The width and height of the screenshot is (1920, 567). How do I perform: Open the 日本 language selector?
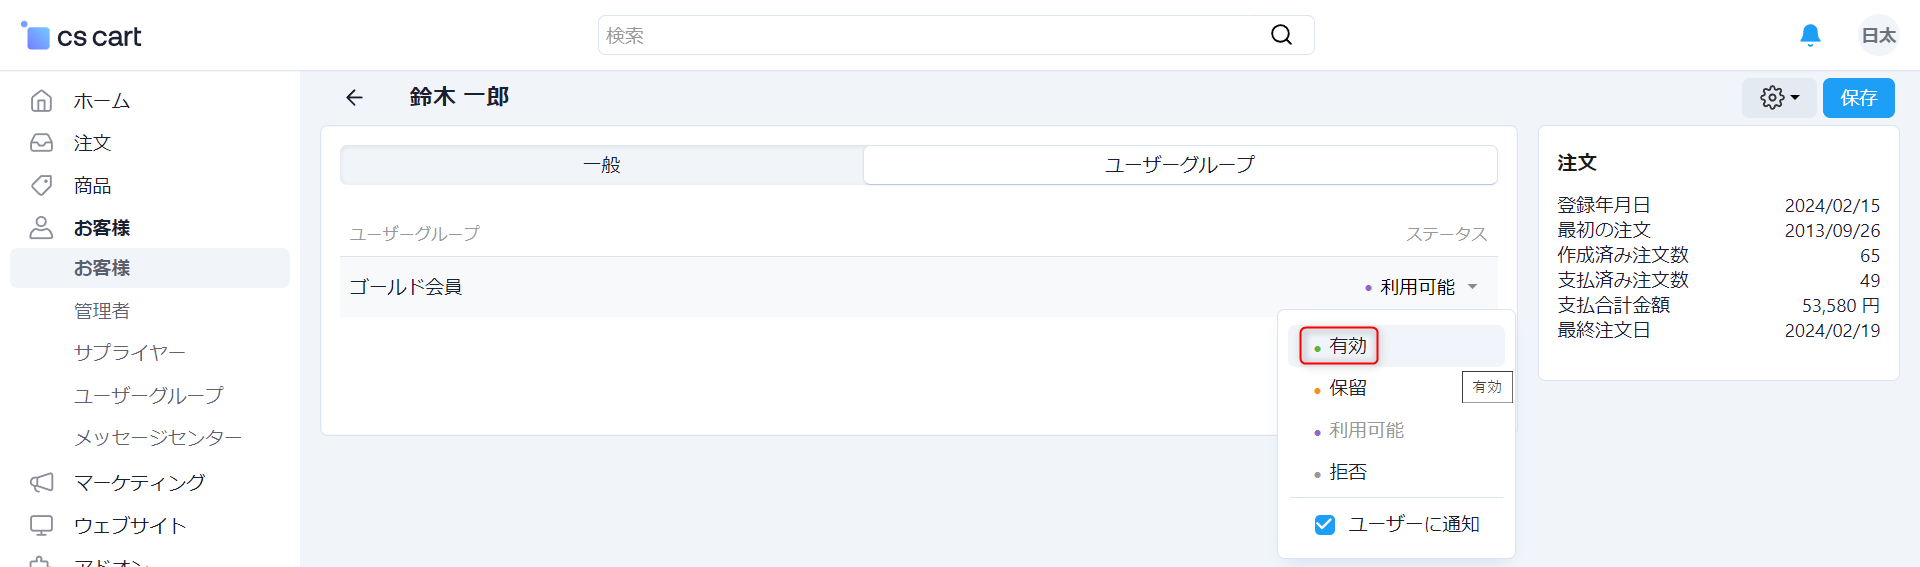1879,35
